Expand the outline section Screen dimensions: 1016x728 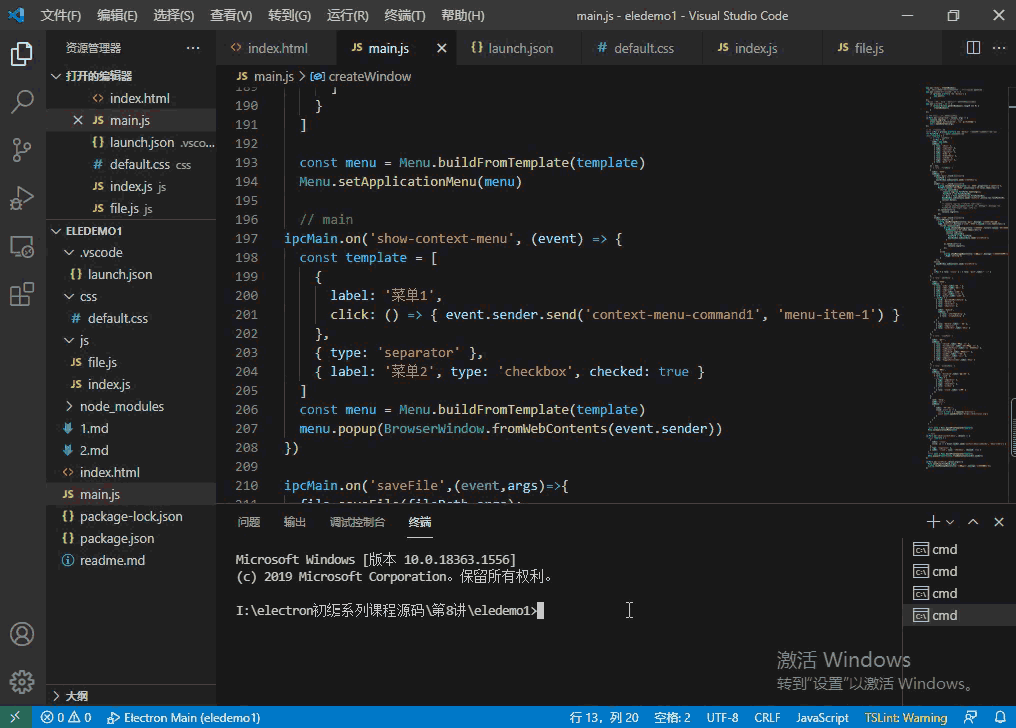(56, 696)
